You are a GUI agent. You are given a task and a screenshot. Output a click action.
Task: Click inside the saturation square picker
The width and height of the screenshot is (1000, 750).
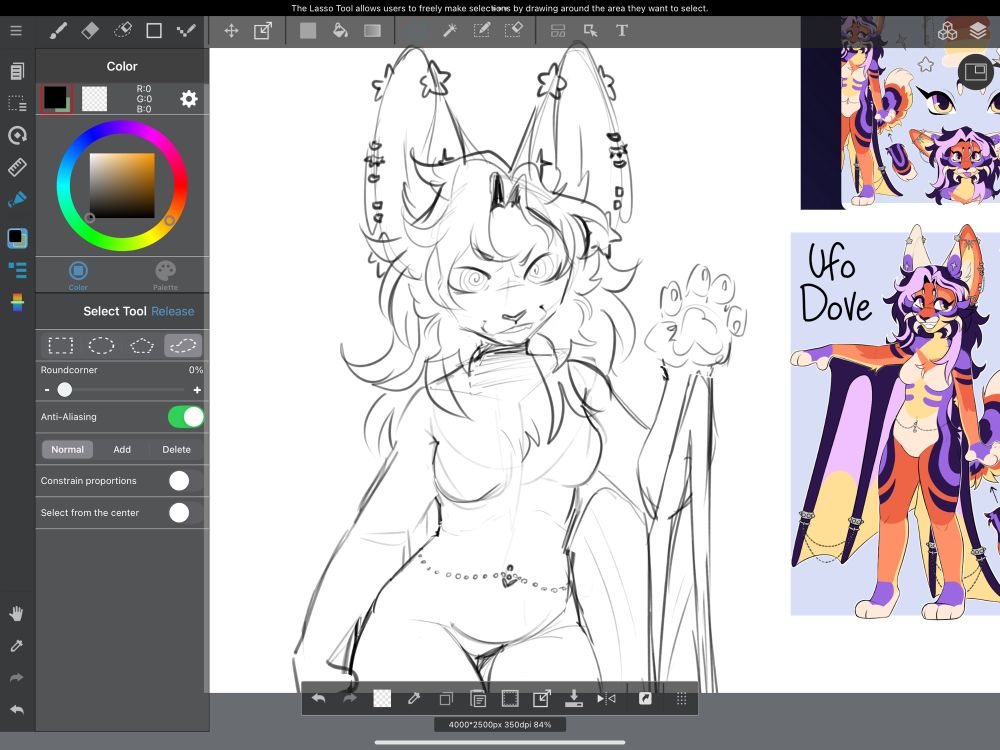[x=122, y=186]
